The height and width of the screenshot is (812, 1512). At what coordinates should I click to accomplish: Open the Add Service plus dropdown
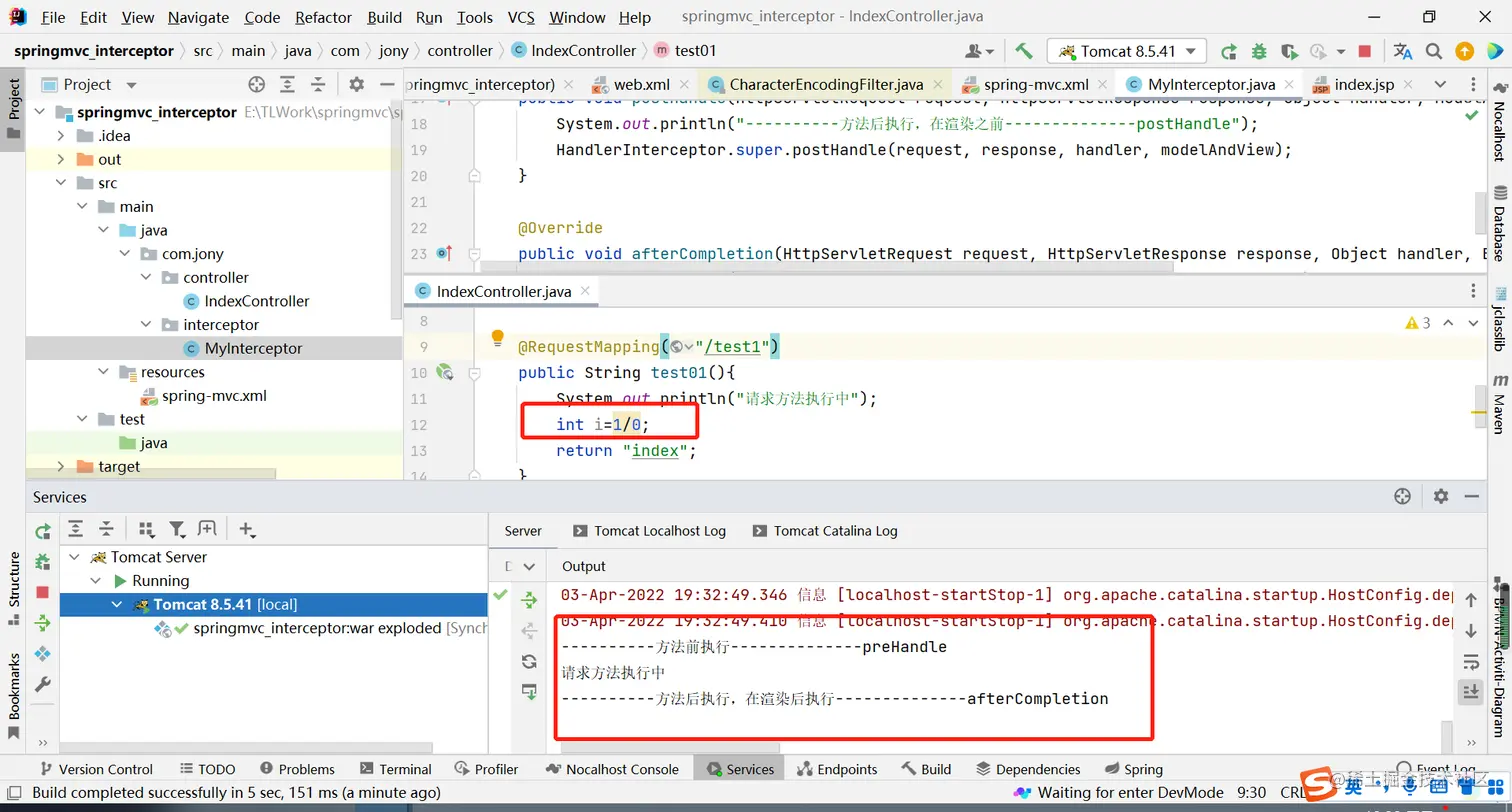tap(247, 529)
